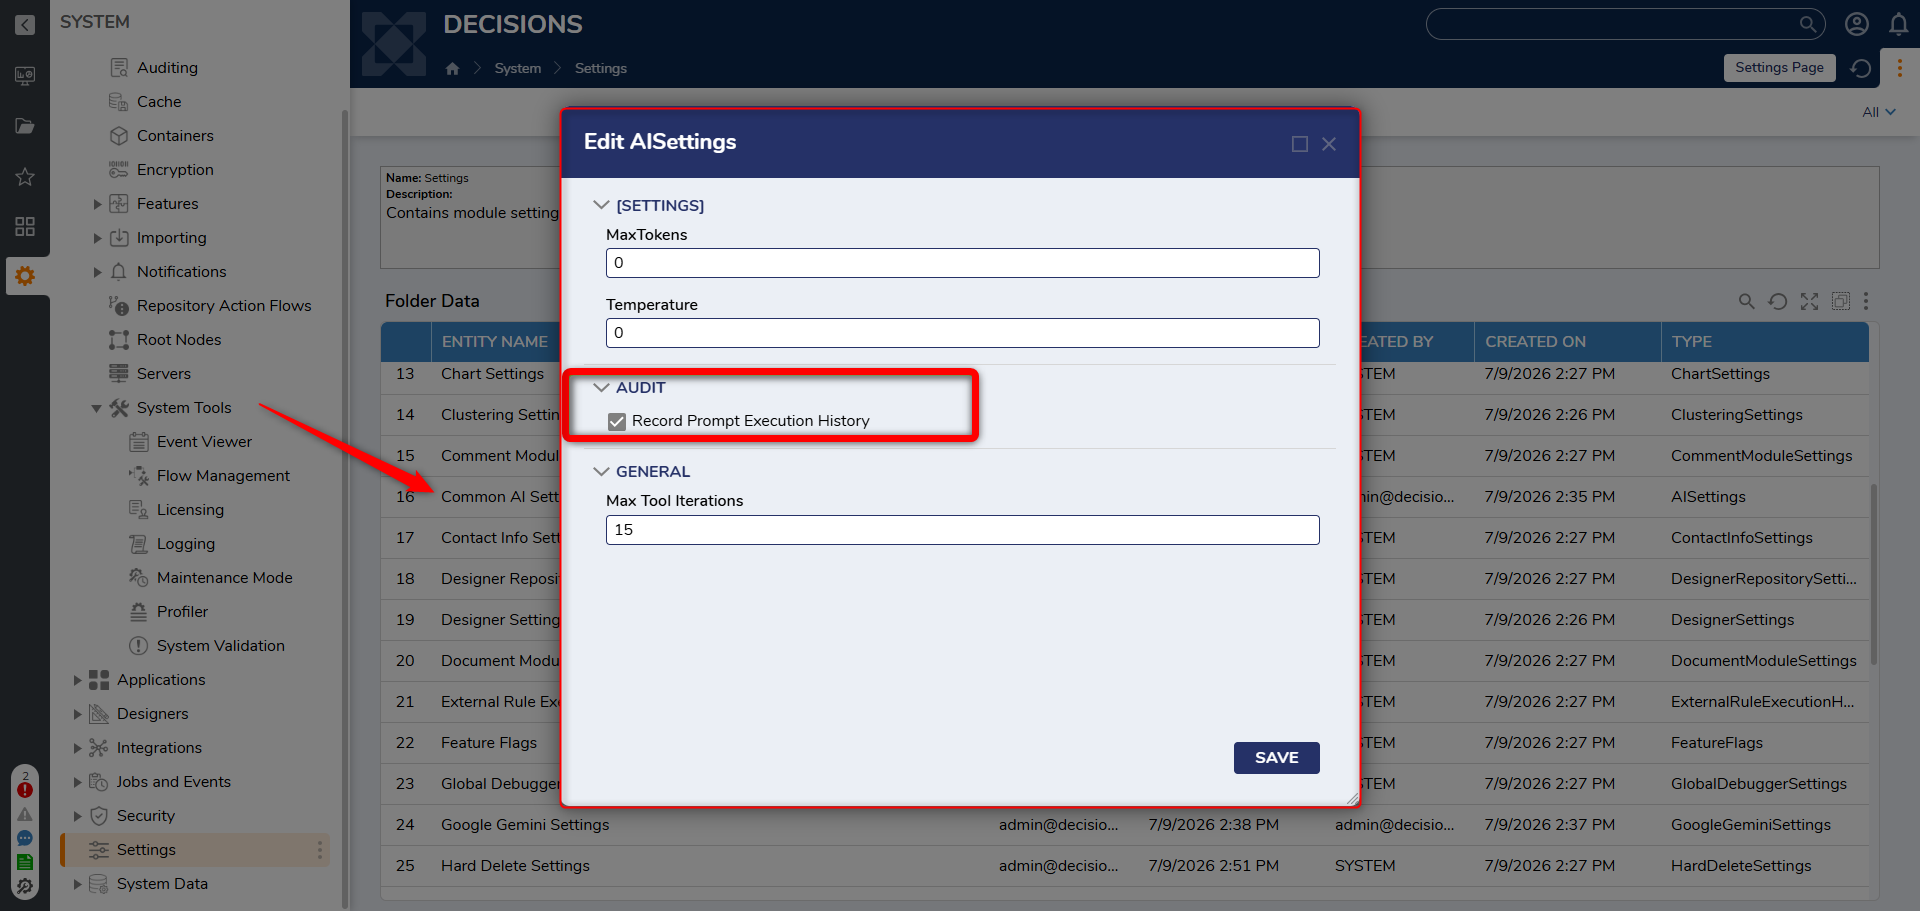Click the Temperature input field

(963, 333)
